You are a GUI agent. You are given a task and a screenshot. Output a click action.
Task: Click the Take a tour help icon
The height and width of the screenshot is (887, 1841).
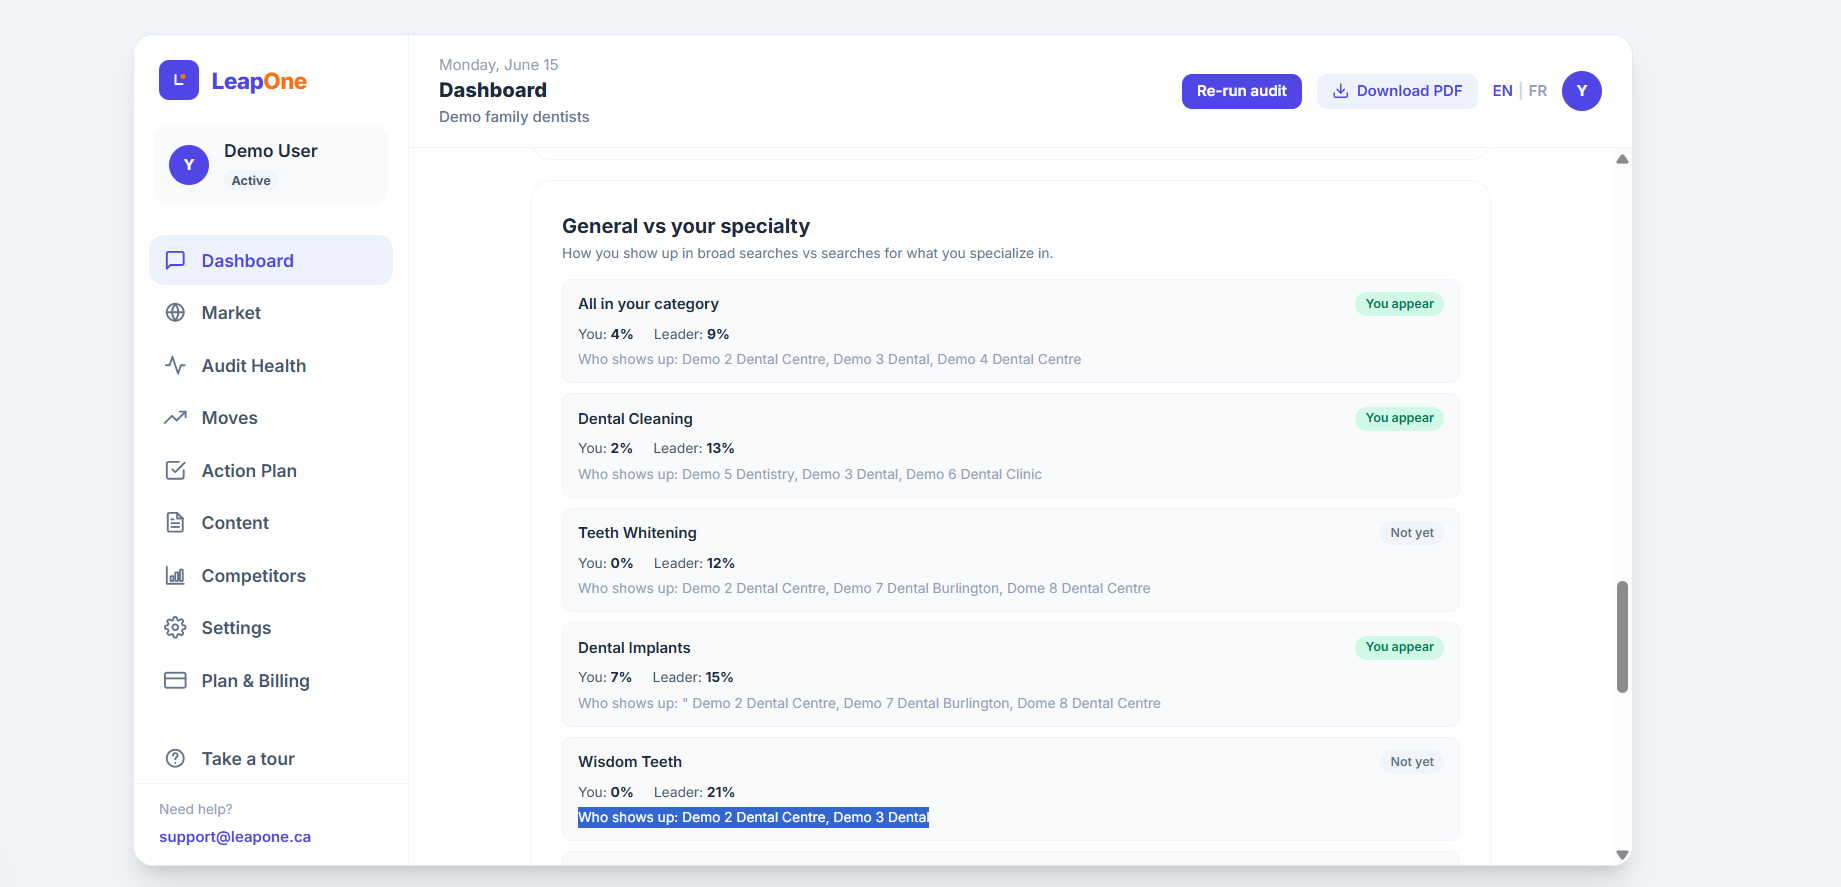coord(175,758)
